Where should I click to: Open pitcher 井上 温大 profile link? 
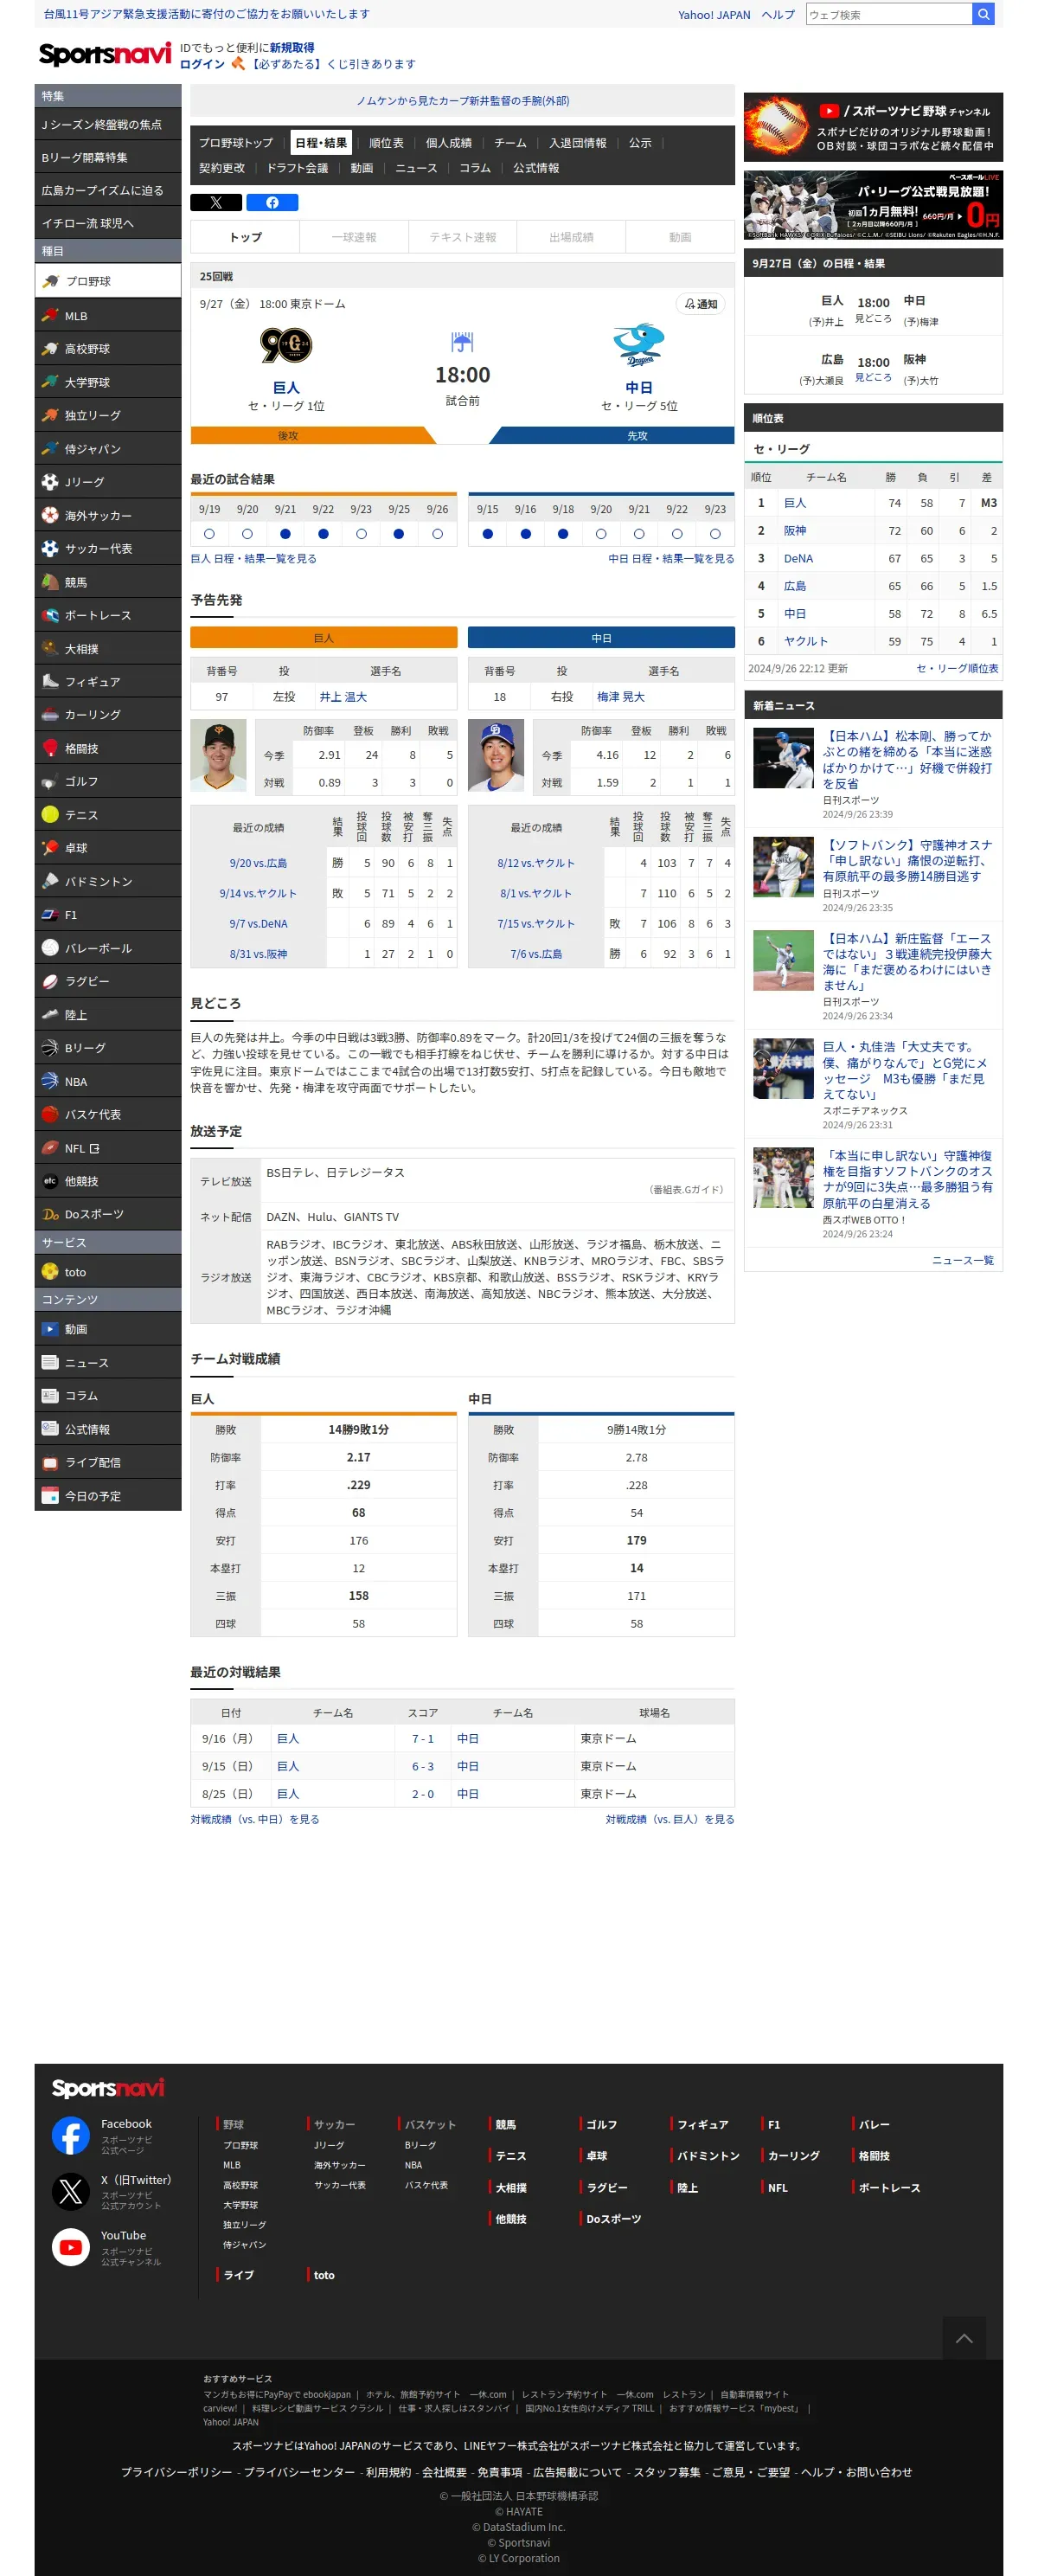pos(343,697)
